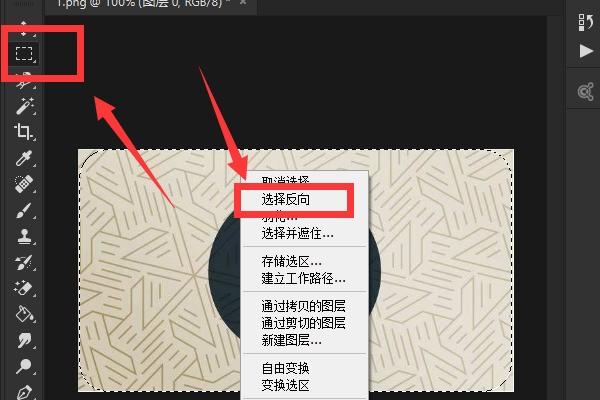Choose 选择反向 from context menu
This screenshot has width=600, height=400.
pyautogui.click(x=285, y=199)
